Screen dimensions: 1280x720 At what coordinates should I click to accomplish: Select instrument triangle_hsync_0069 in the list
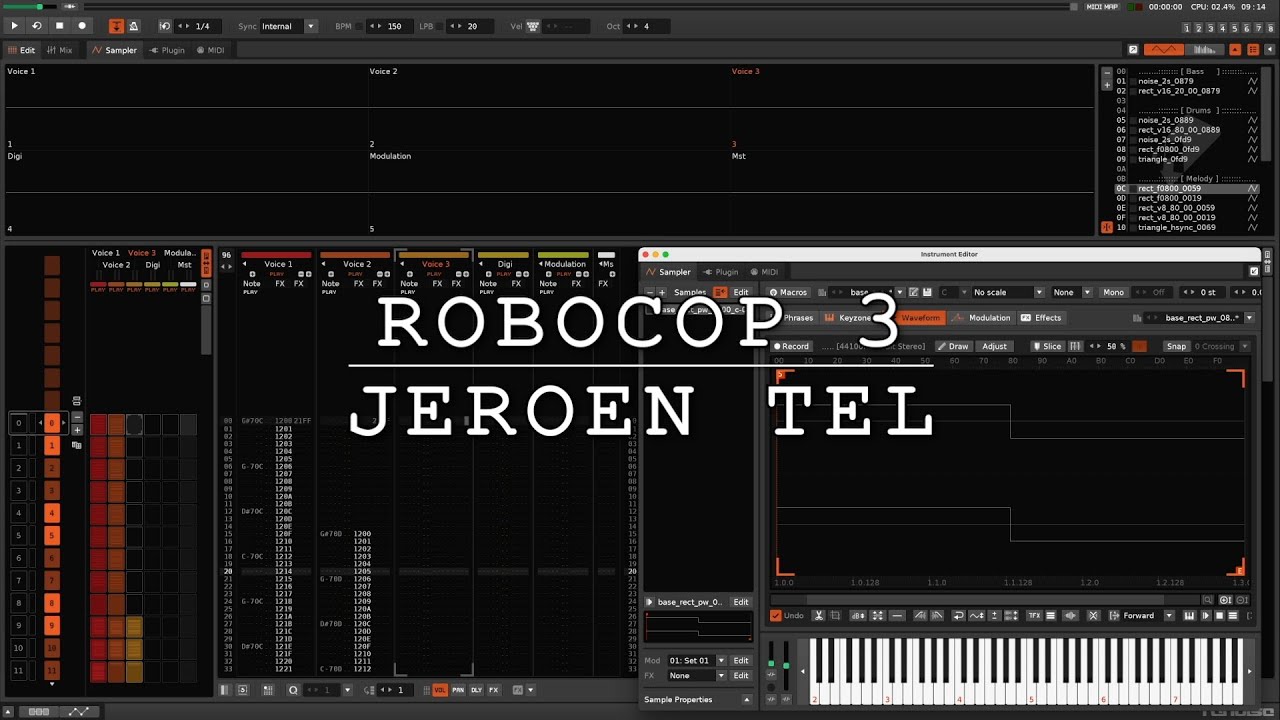tap(1186, 227)
